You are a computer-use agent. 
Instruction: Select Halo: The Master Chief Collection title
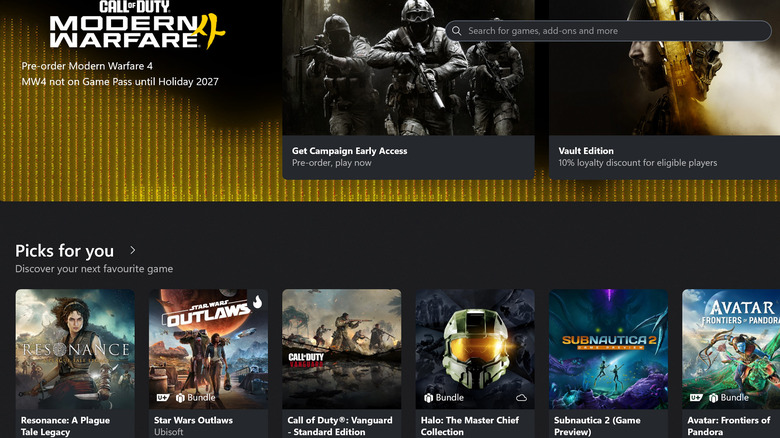(x=470, y=426)
